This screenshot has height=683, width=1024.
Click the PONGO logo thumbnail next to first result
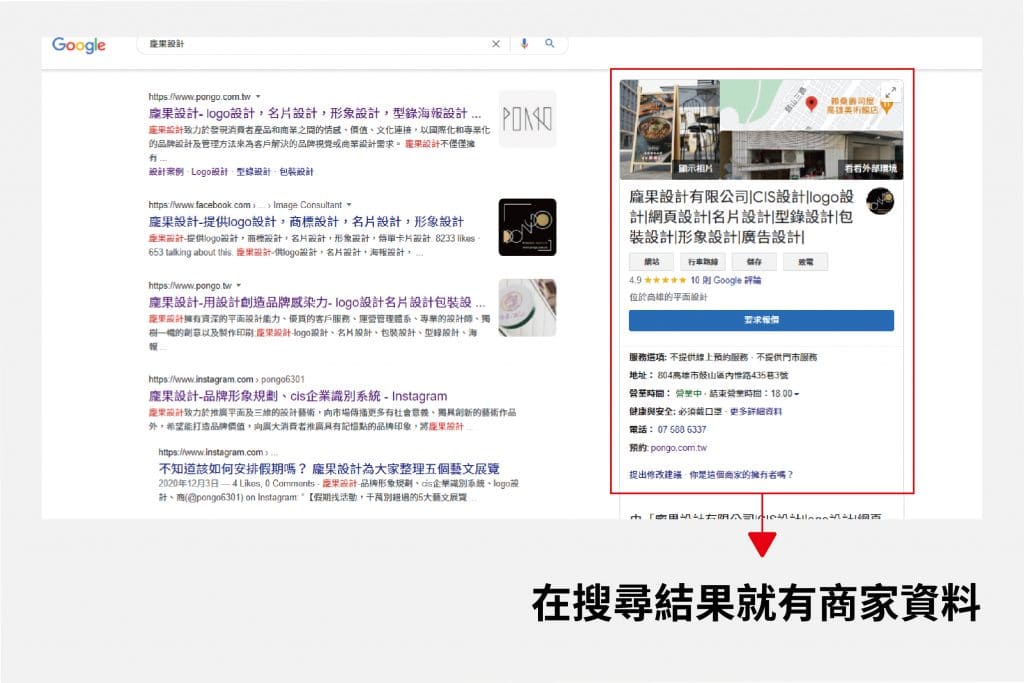point(526,120)
